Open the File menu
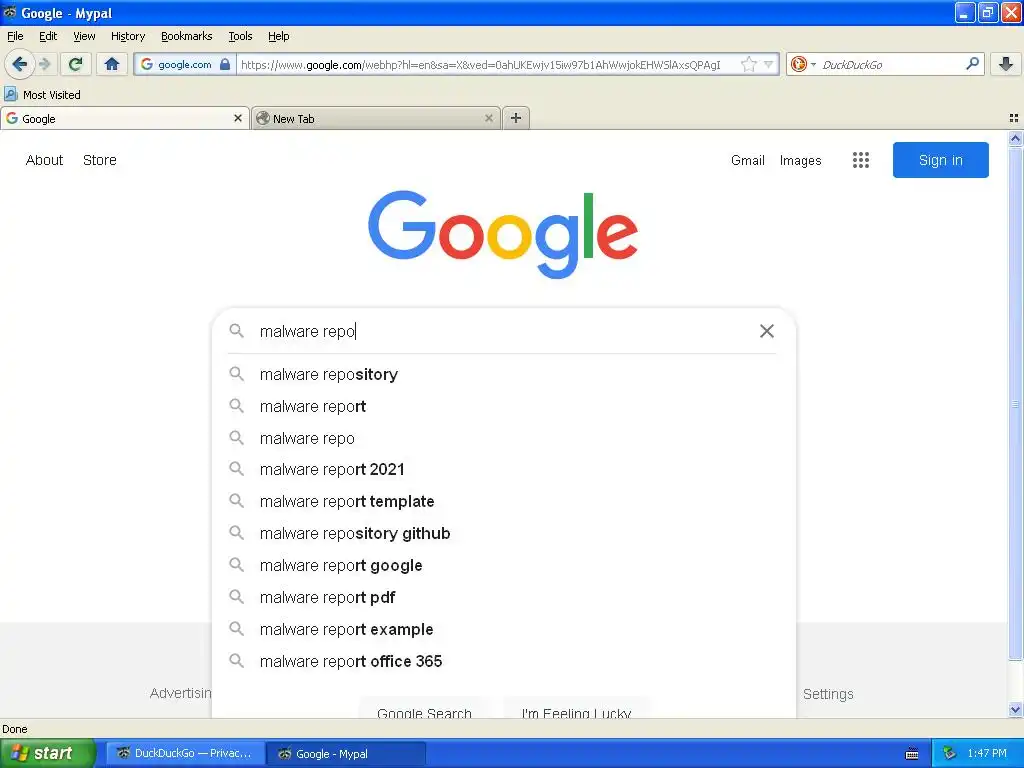This screenshot has height=768, width=1024. coord(15,36)
